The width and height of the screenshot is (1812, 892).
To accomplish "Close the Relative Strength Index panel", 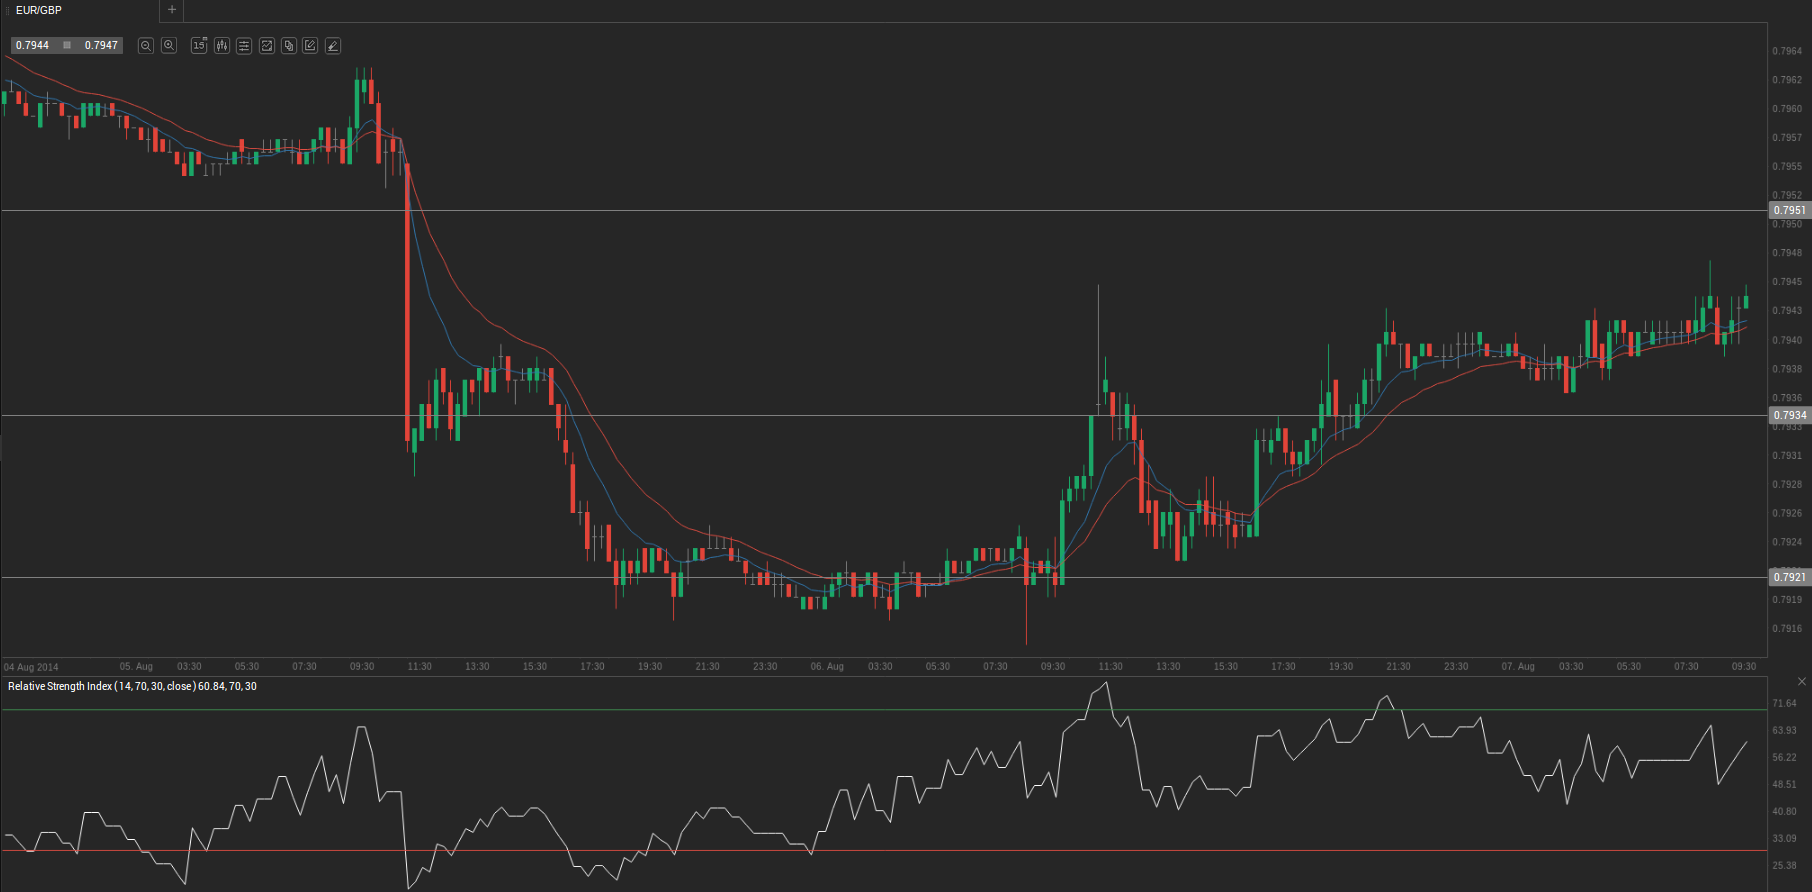I will [x=1802, y=682].
